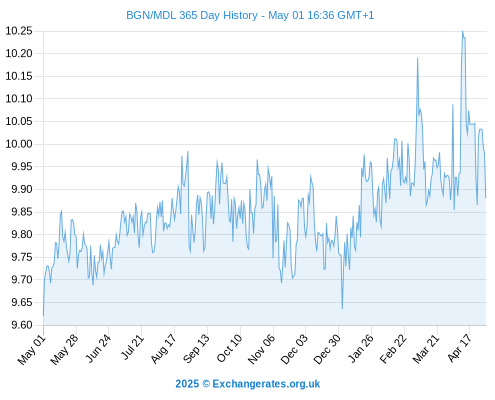The width and height of the screenshot is (495, 400).
Task: Click the 9.60 y-axis value label
Action: click(x=22, y=325)
